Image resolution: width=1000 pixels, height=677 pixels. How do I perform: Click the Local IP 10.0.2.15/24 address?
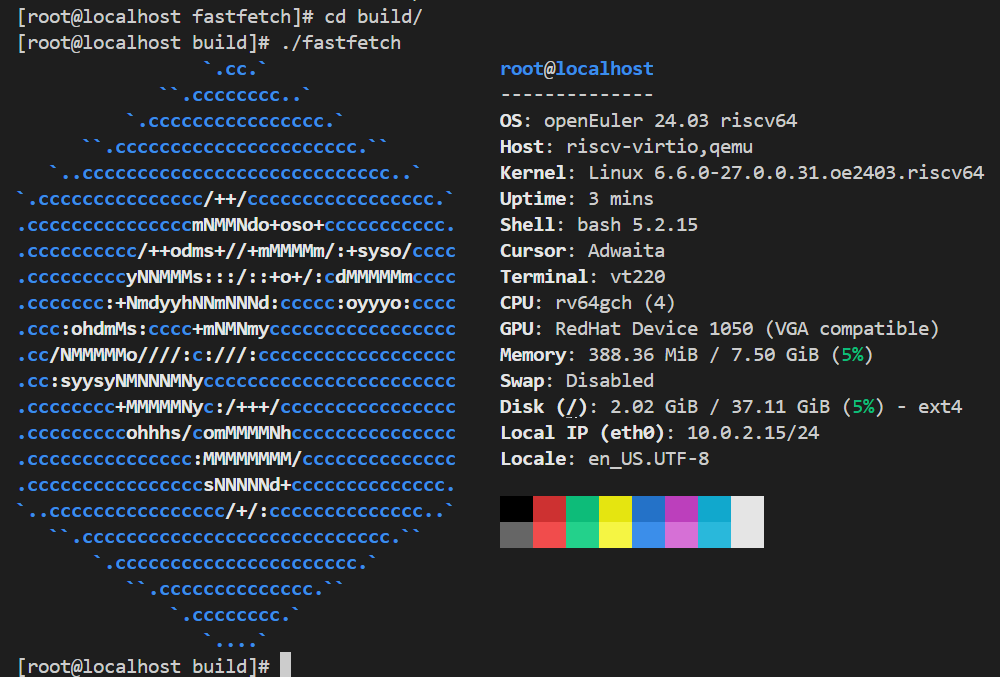(x=738, y=433)
